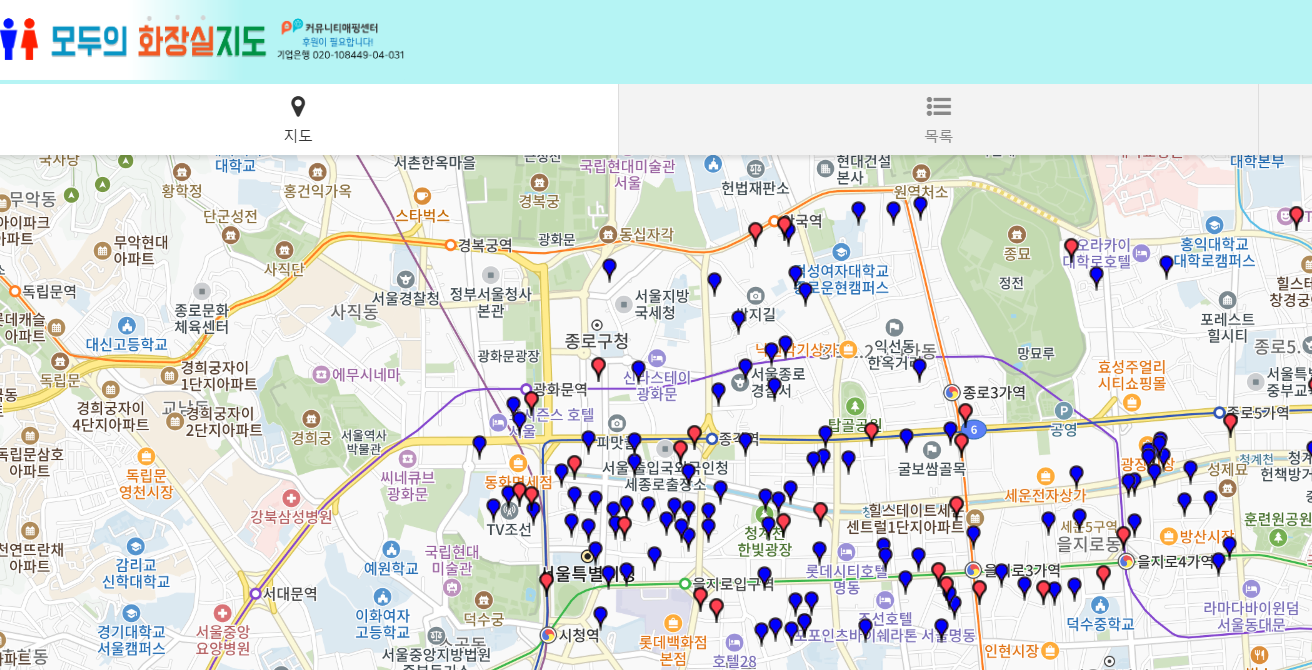Click the 모두의 화장실지도 logo
1312x670 pixels.
(135, 40)
